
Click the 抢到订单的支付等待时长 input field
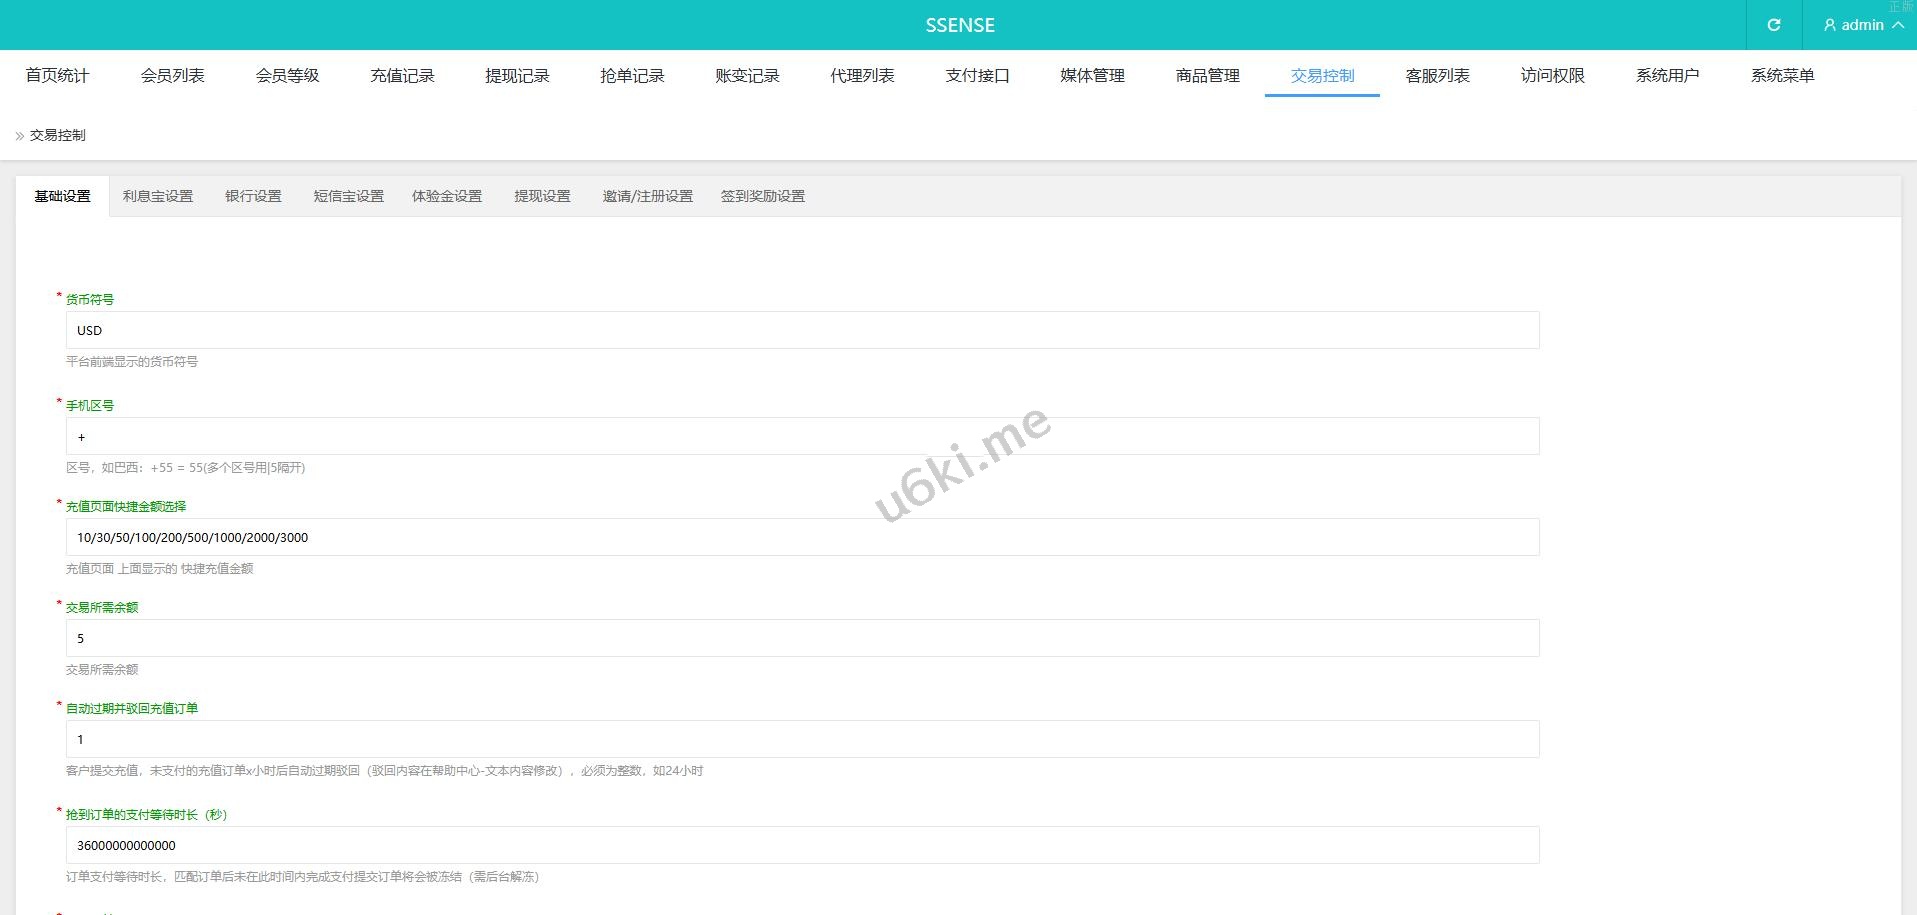click(802, 846)
